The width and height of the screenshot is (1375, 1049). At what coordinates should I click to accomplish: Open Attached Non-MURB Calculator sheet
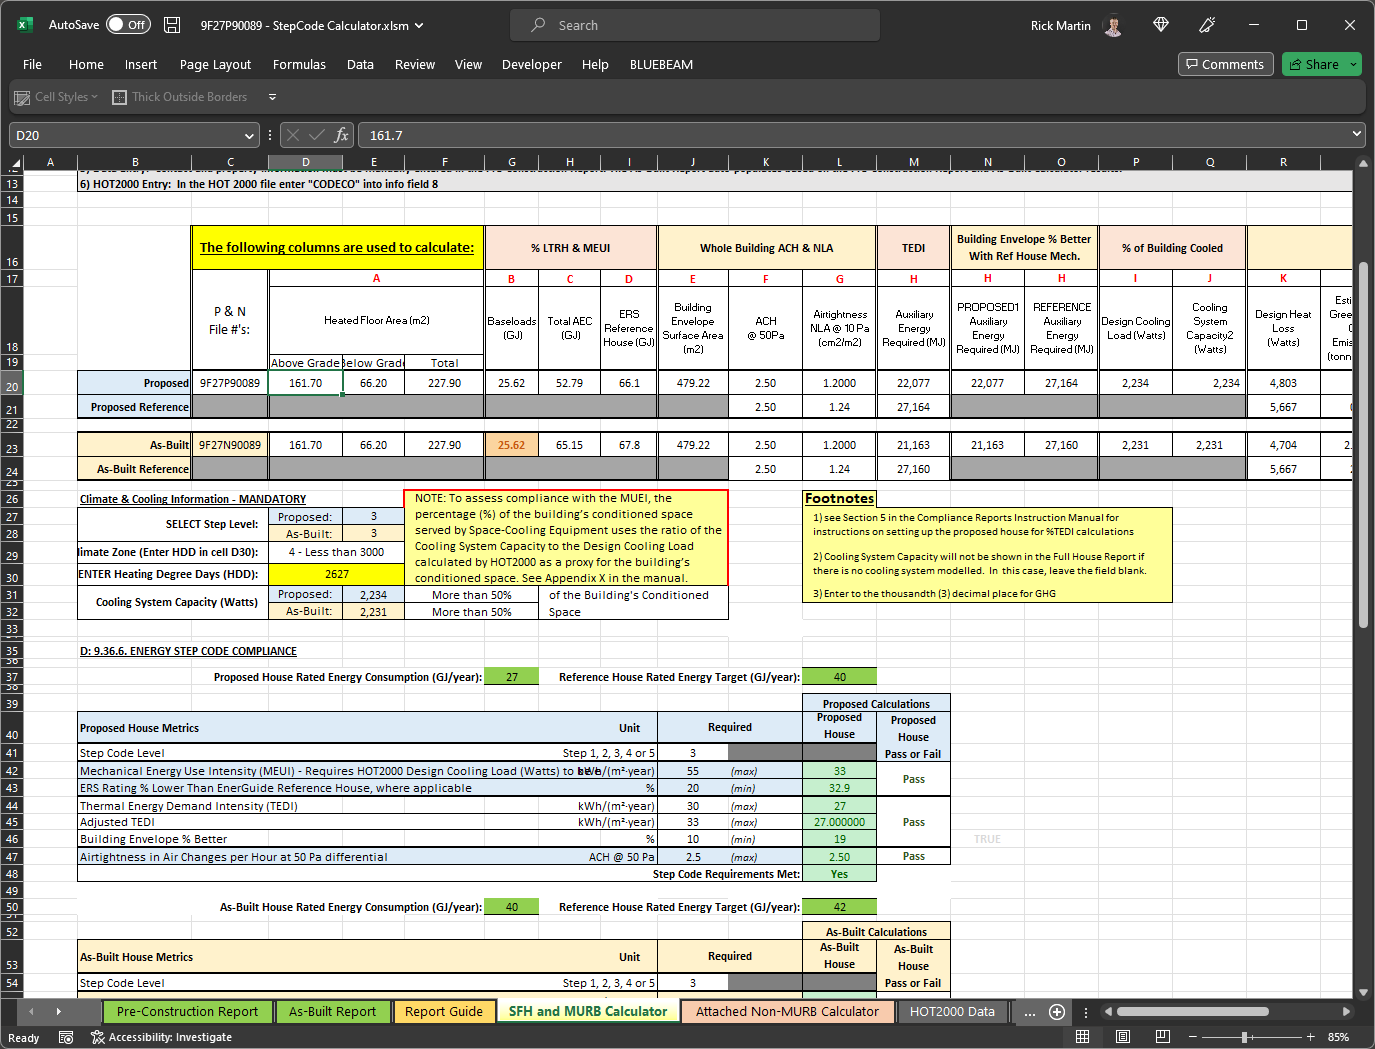[x=788, y=1012]
